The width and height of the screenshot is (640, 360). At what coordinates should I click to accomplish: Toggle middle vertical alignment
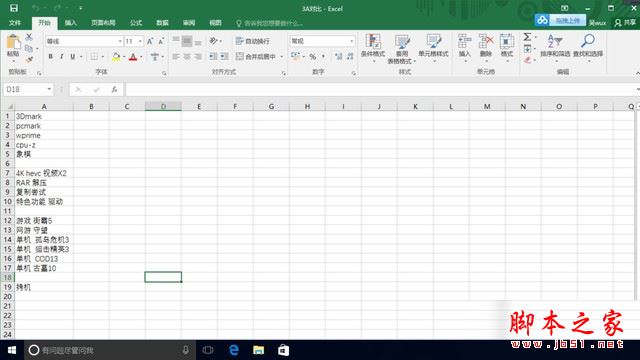pyautogui.click(x=187, y=41)
